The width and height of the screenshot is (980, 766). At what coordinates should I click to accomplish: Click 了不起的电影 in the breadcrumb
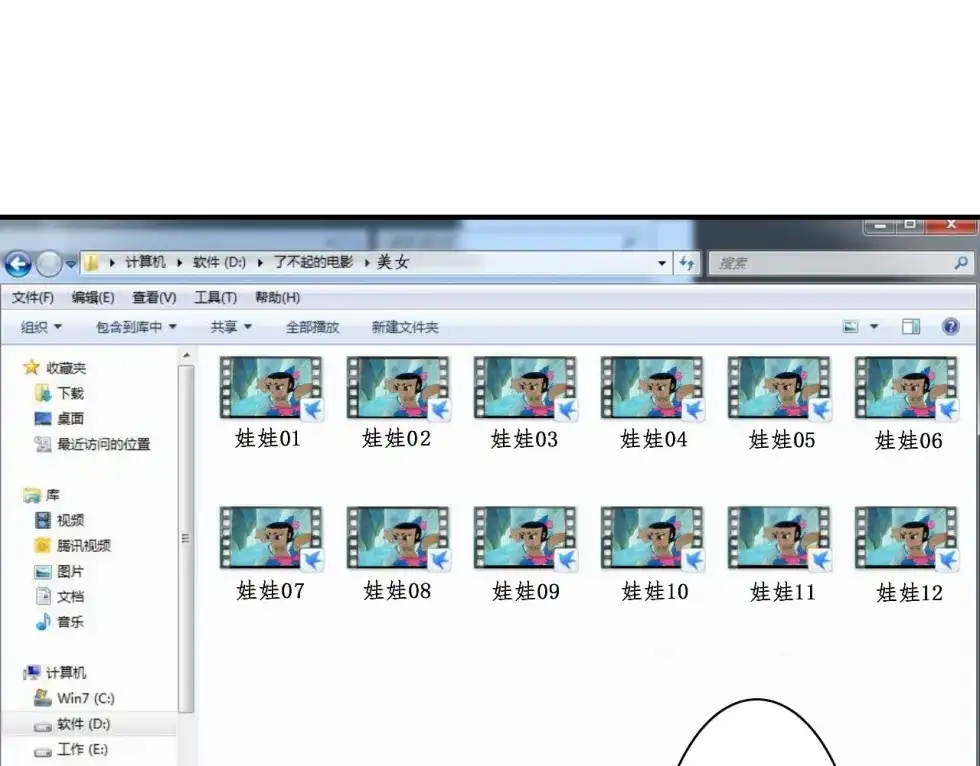[314, 262]
